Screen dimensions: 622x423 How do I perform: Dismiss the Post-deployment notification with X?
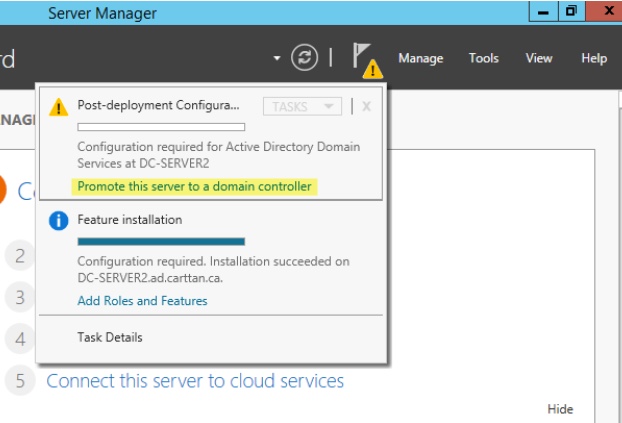coord(367,106)
